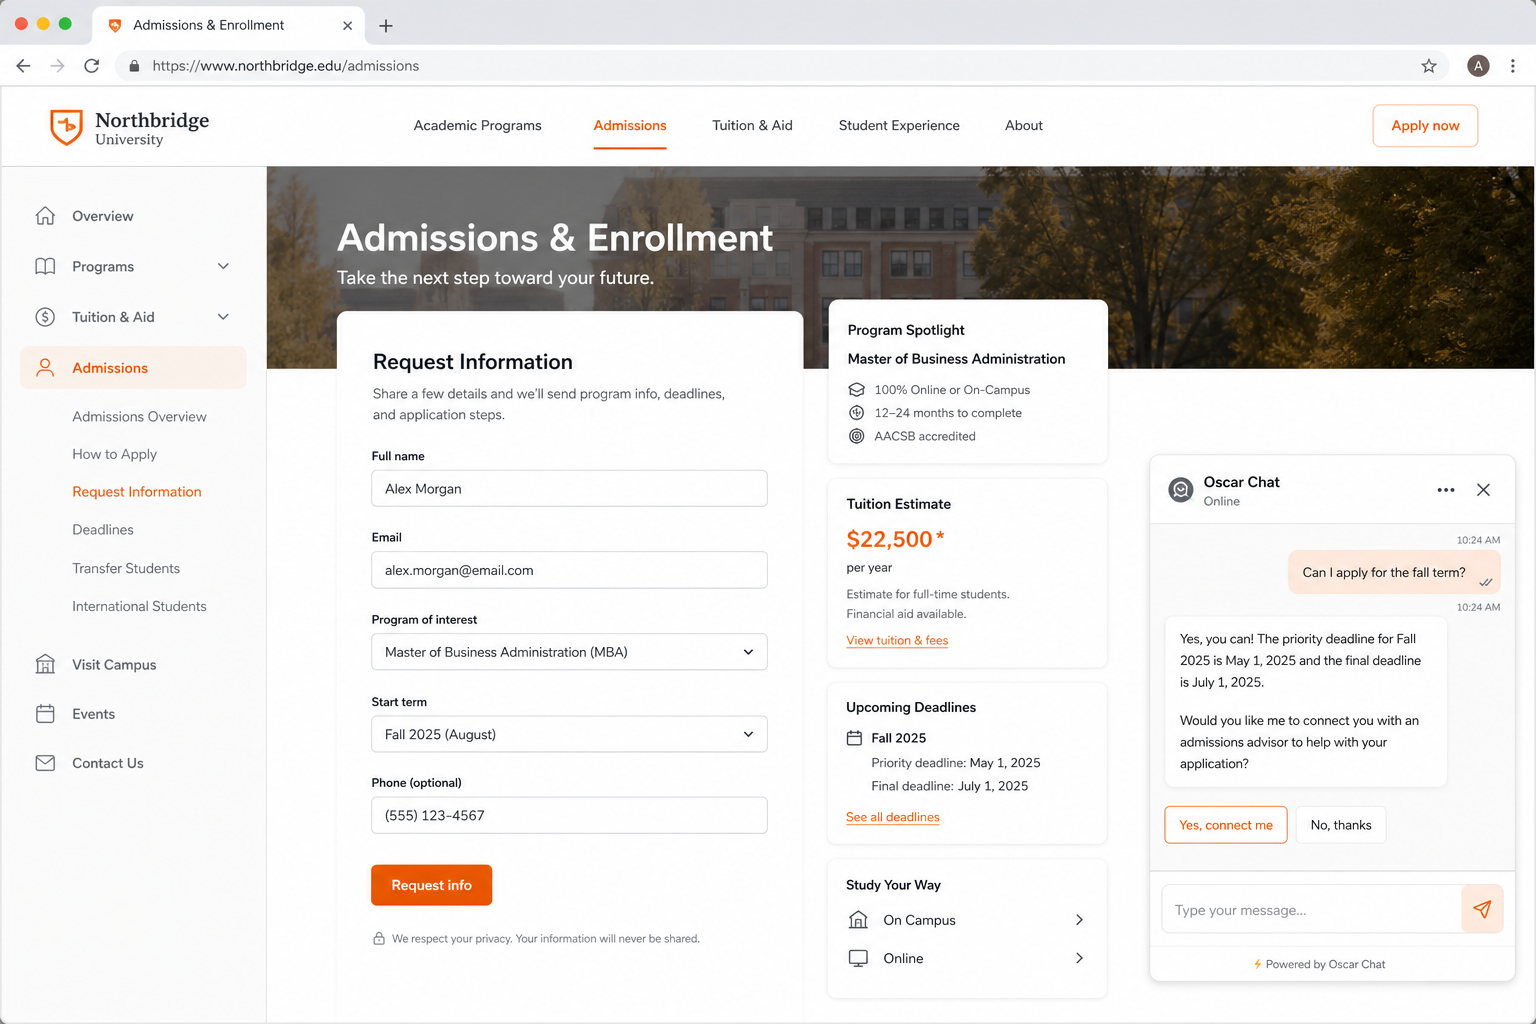The height and width of the screenshot is (1024, 1536).
Task: Click the Admissions & Enrollment browser tab
Action: tap(228, 26)
